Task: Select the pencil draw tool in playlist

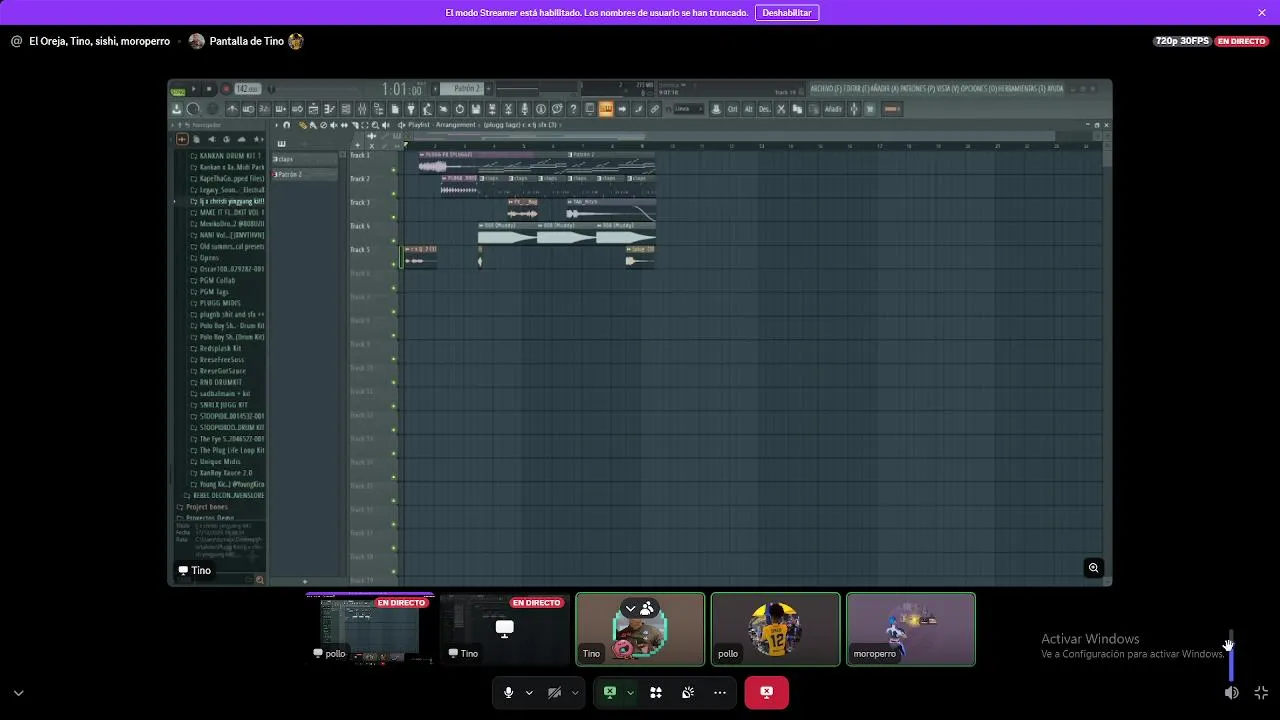Action: tap(303, 125)
